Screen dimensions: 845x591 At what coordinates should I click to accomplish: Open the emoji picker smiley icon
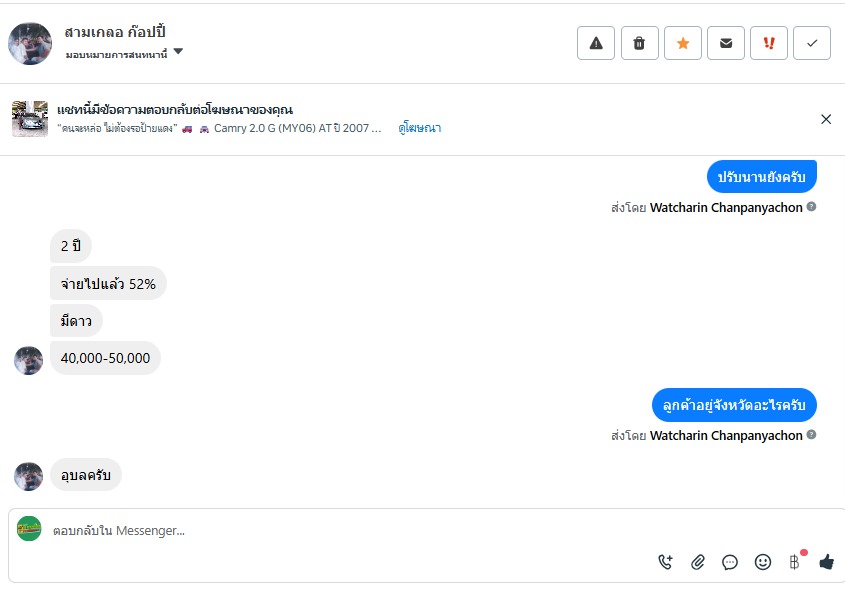[763, 562]
